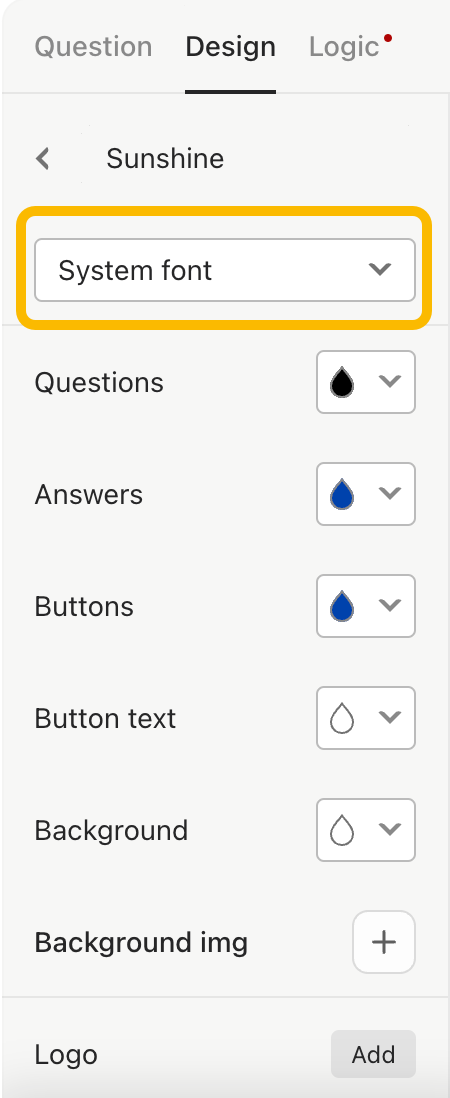The width and height of the screenshot is (450, 1098).
Task: Click the Background img label
Action: point(141,943)
